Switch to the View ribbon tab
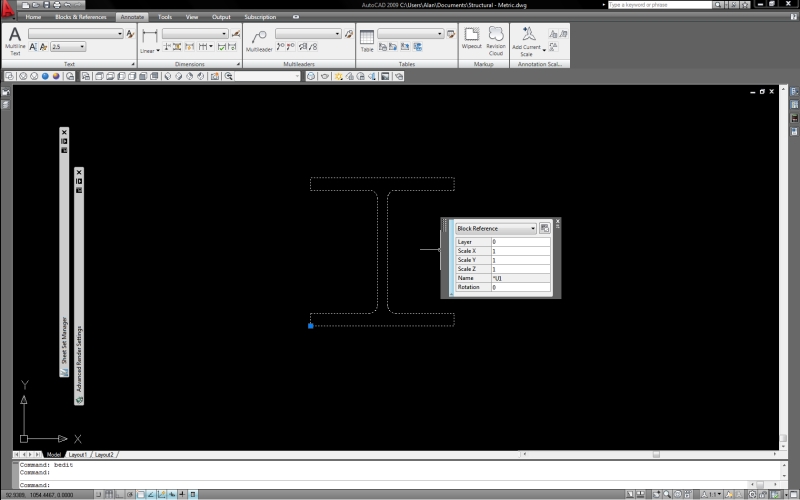 tap(192, 17)
